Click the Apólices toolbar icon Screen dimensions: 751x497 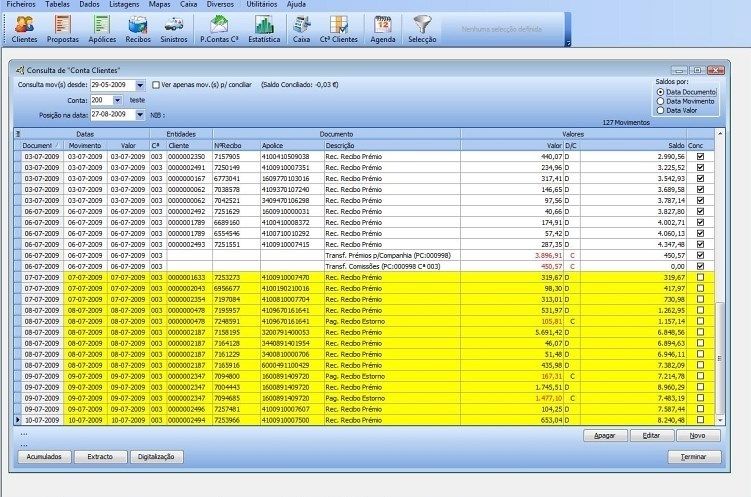coord(103,27)
